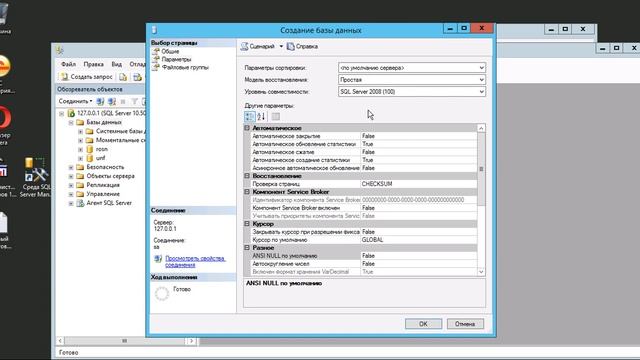This screenshot has height=360, width=640.
Task: Expand the Системные базы данных folder
Action: [x=80, y=131]
